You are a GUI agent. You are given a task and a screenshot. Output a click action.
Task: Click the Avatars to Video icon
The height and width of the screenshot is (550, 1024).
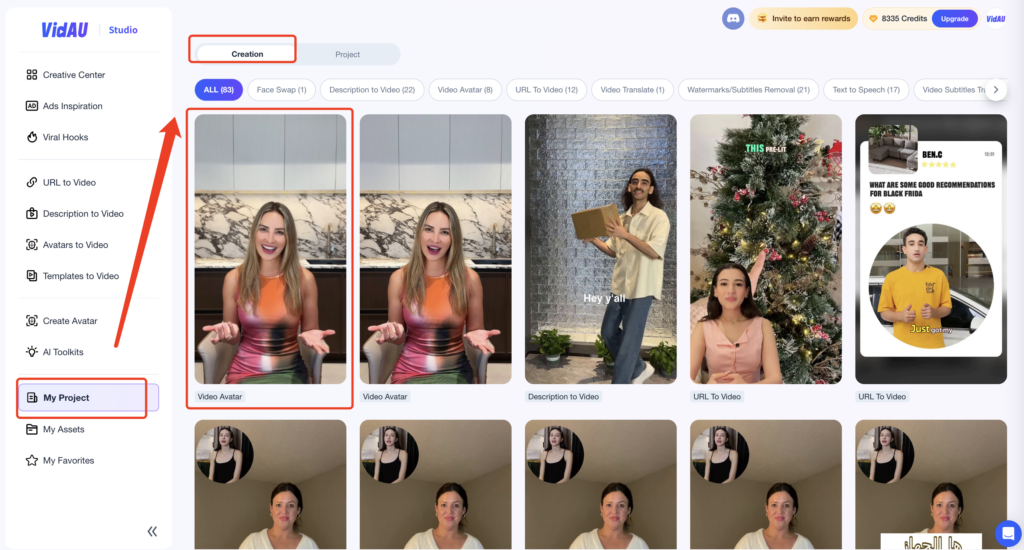click(31, 245)
